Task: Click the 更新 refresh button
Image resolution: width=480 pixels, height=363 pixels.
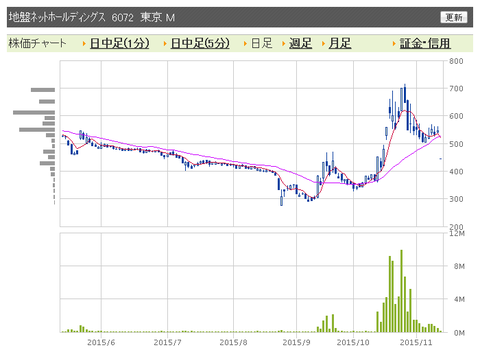Action: click(454, 17)
